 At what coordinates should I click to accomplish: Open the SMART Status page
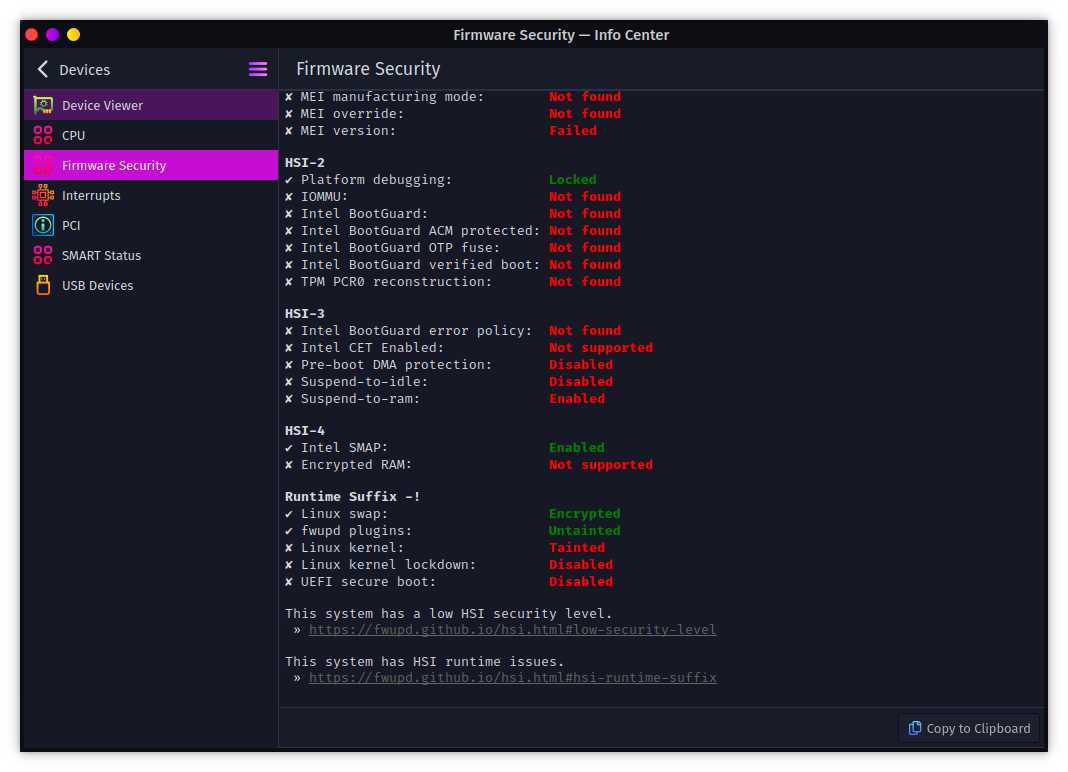point(151,255)
